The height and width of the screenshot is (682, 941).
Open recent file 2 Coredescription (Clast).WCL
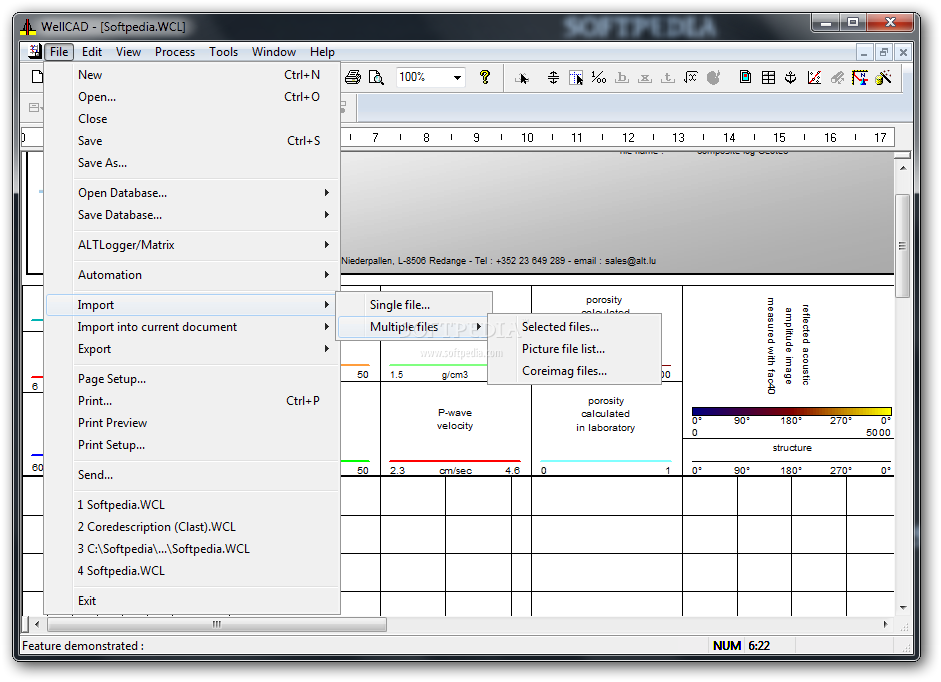tap(193, 527)
